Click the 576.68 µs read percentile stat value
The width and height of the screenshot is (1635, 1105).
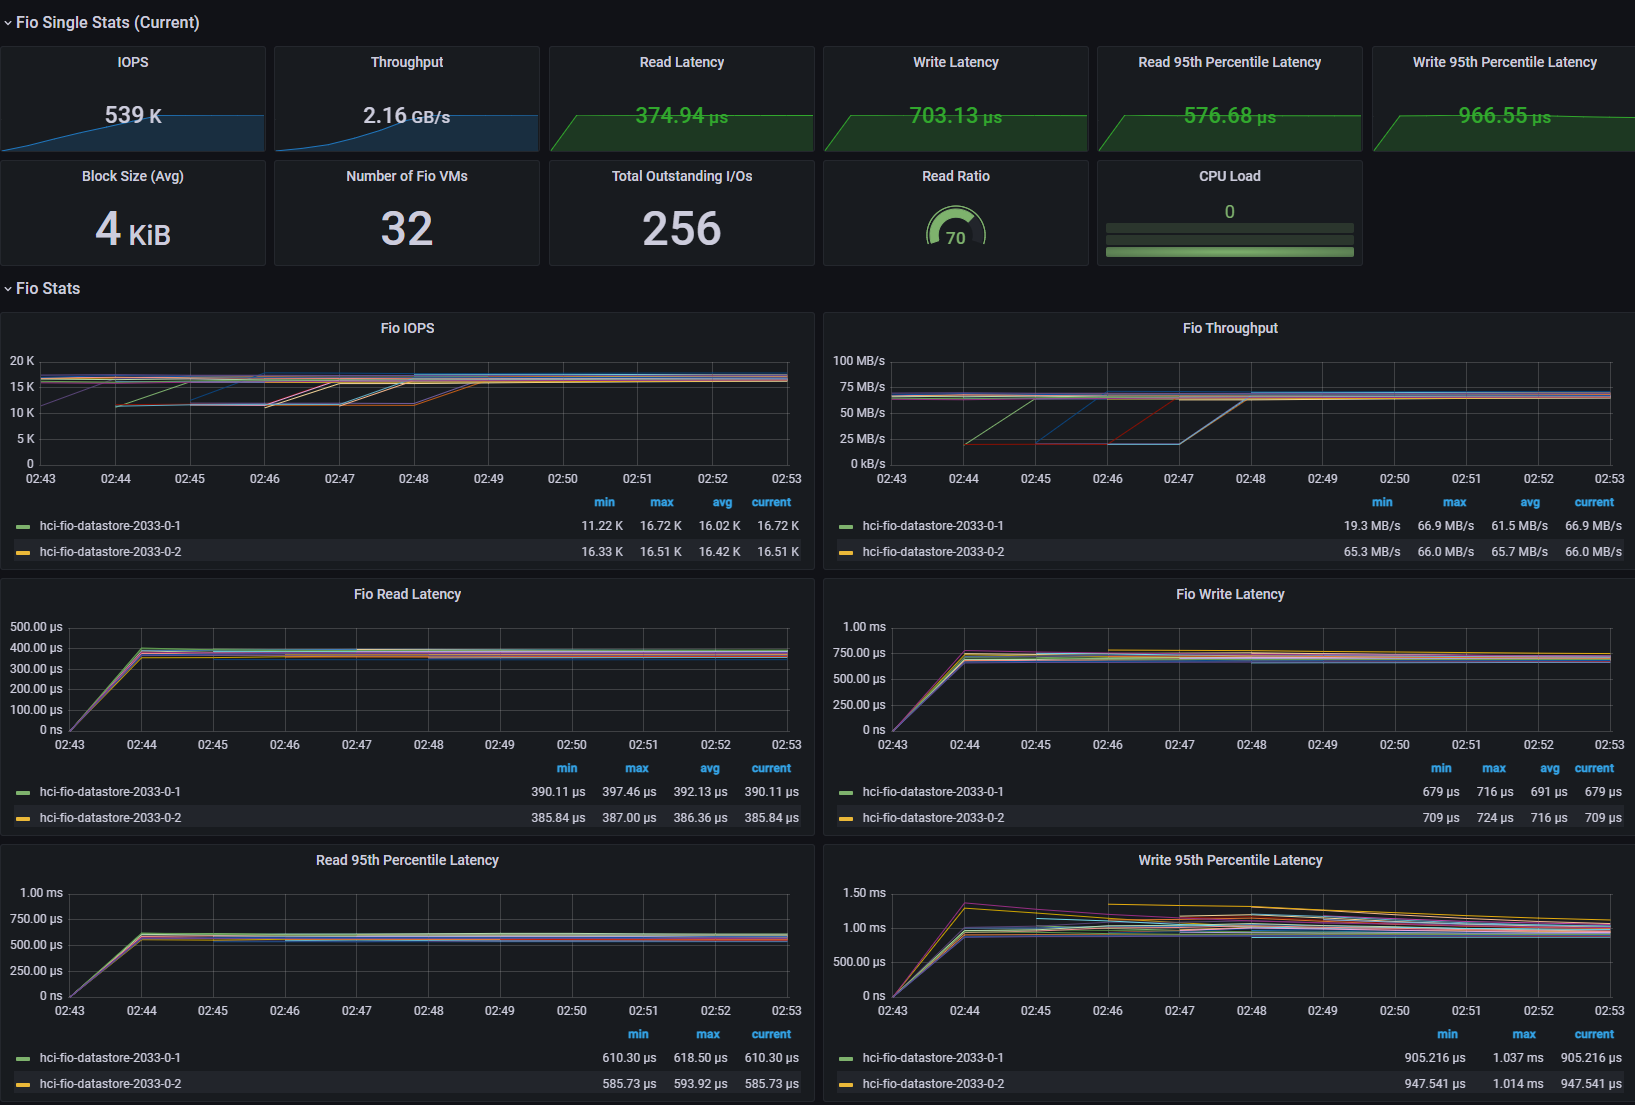pos(1230,115)
